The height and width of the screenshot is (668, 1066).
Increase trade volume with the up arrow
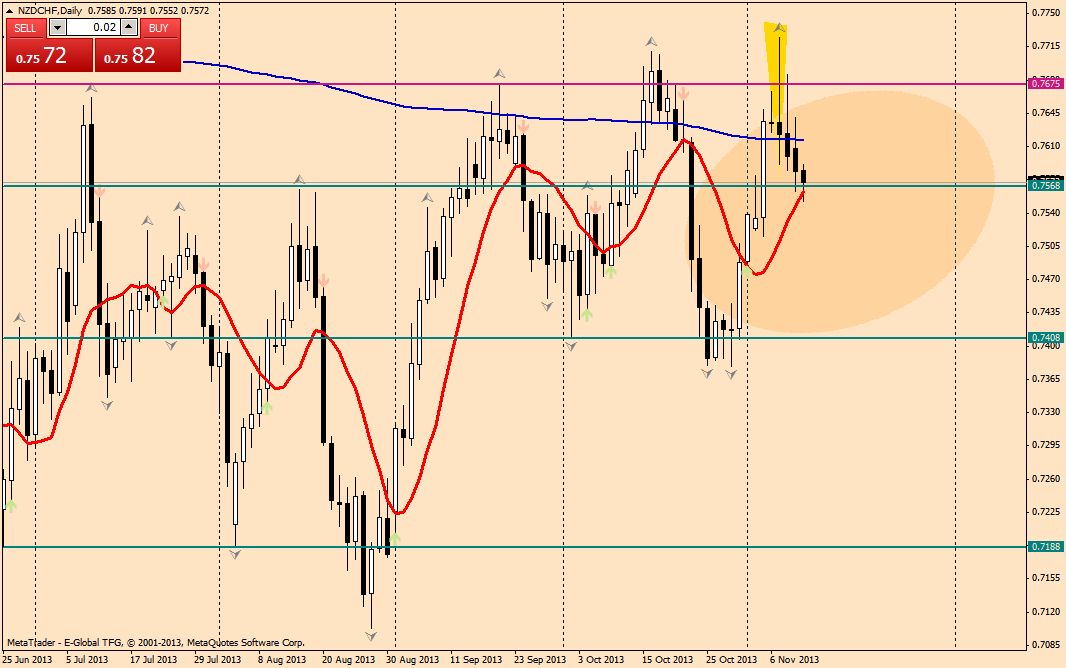(x=131, y=28)
